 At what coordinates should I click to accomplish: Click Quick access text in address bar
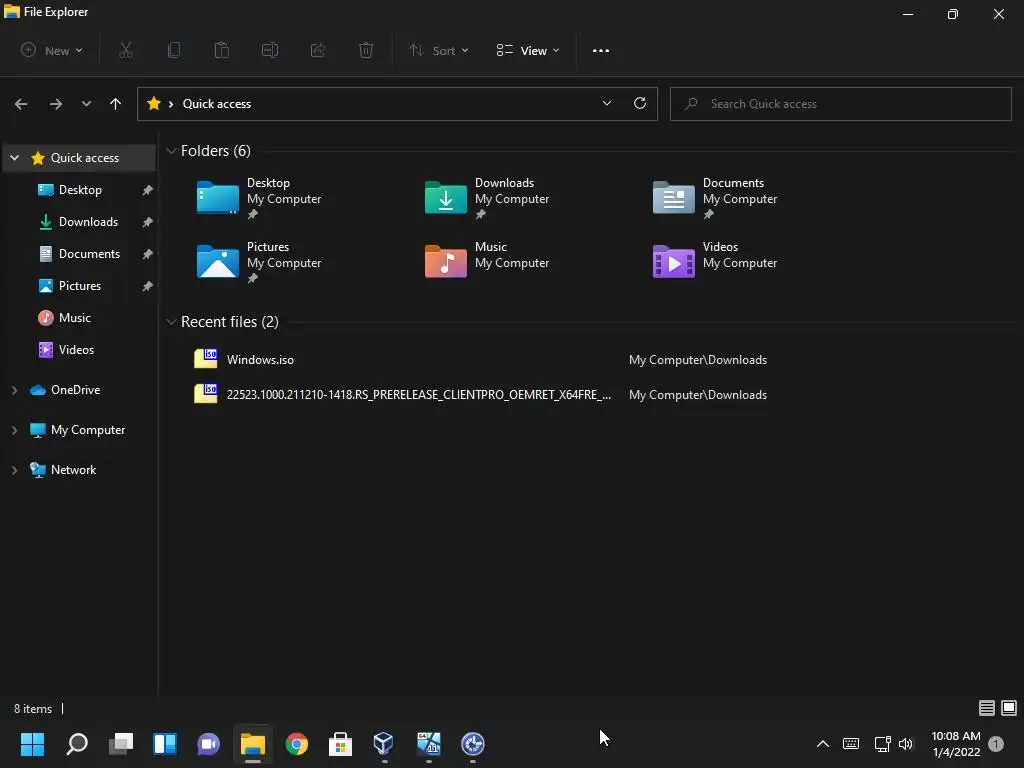pyautogui.click(x=217, y=104)
